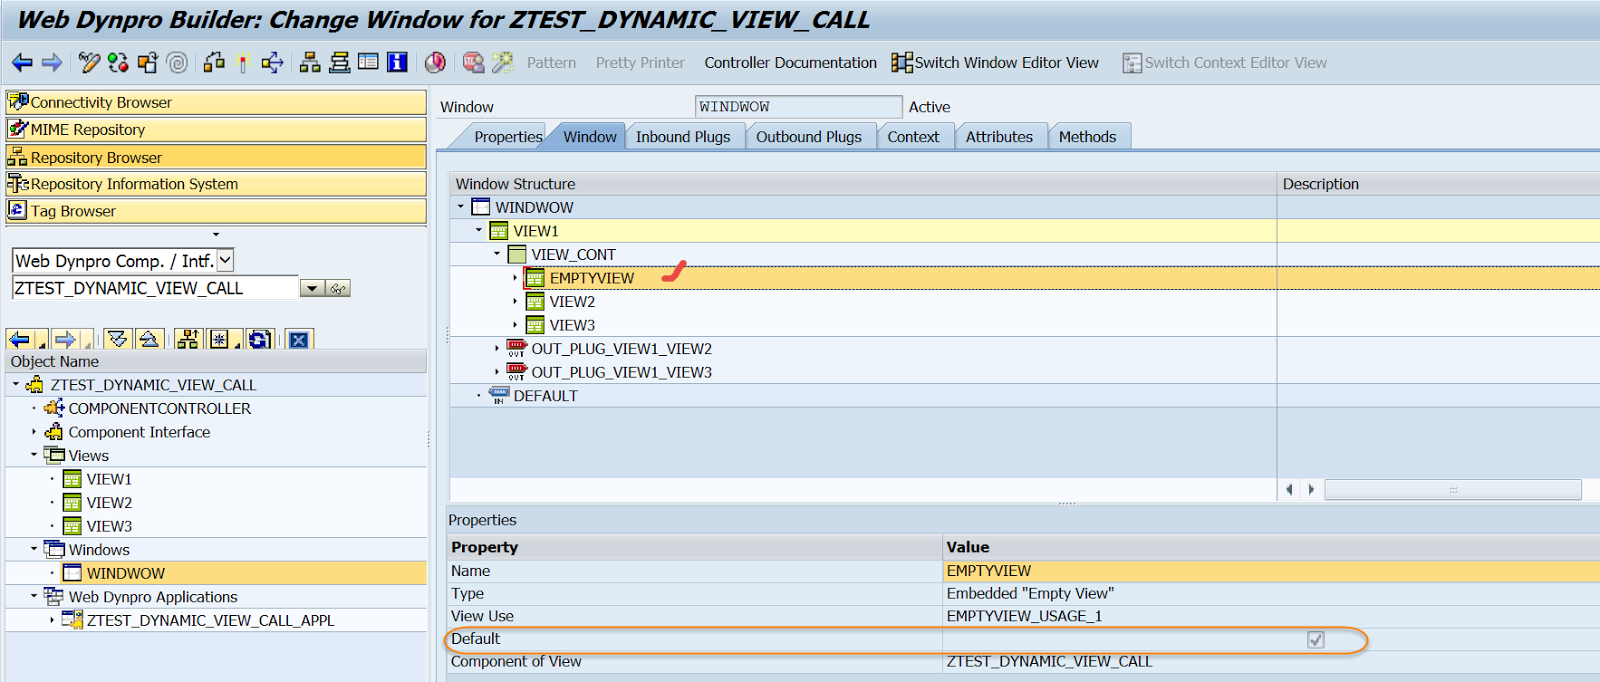Expand the OUT_PLUG_VIEW1_VIEW3 node
This screenshot has width=1600, height=682.
pyautogui.click(x=497, y=372)
